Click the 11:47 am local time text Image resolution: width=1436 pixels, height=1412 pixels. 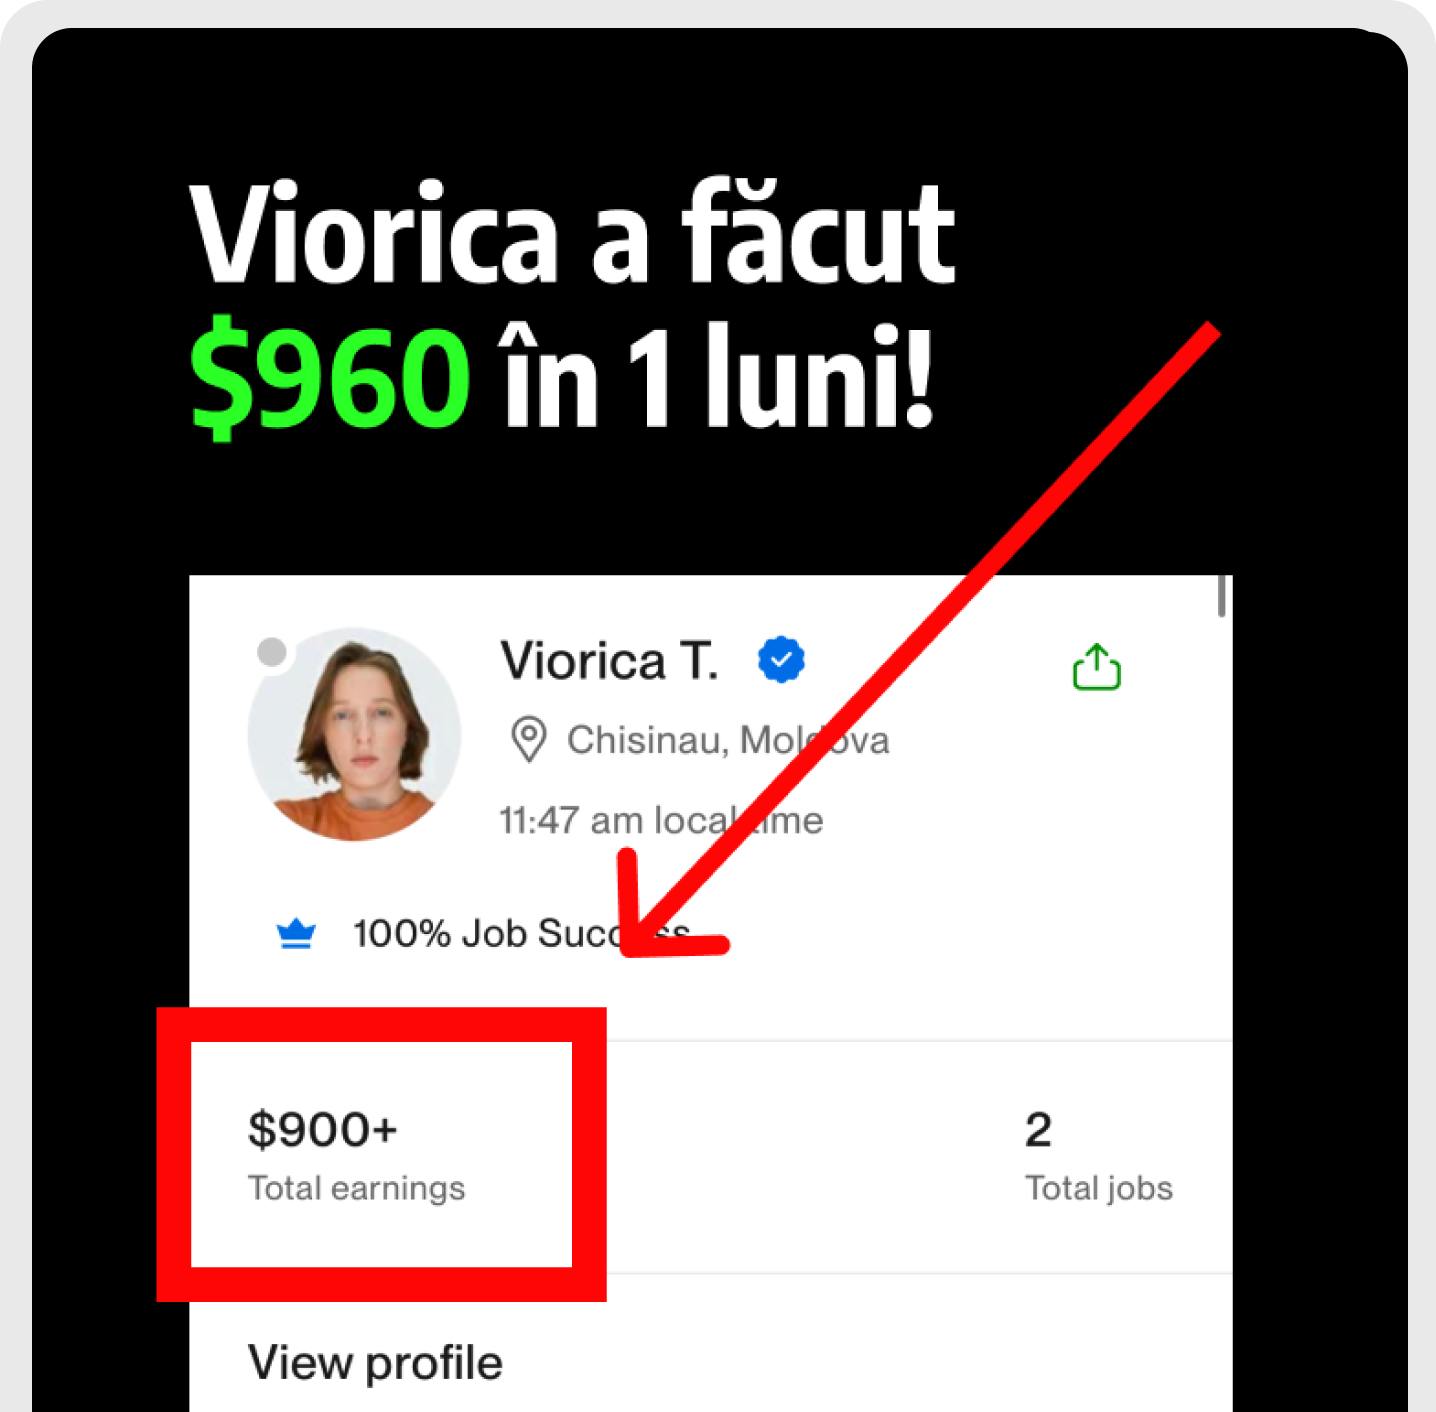pyautogui.click(x=661, y=821)
